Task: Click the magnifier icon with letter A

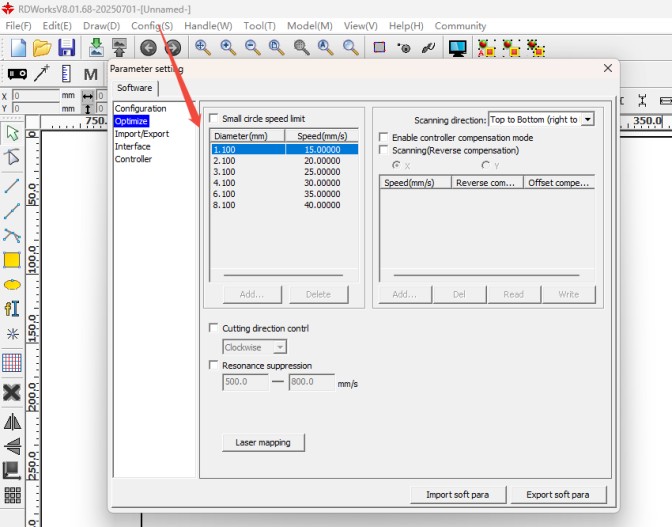Action: tap(326, 48)
